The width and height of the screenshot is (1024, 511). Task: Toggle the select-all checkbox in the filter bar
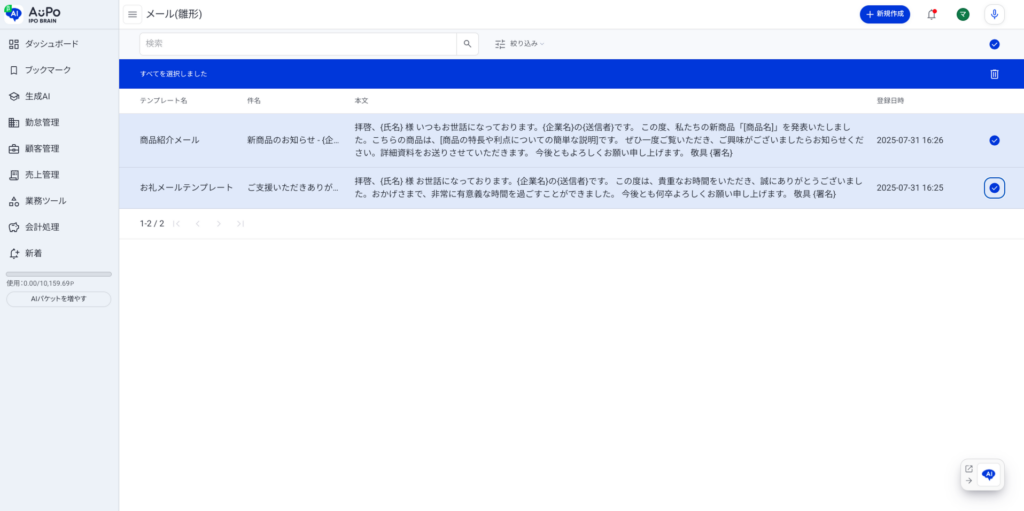994,44
